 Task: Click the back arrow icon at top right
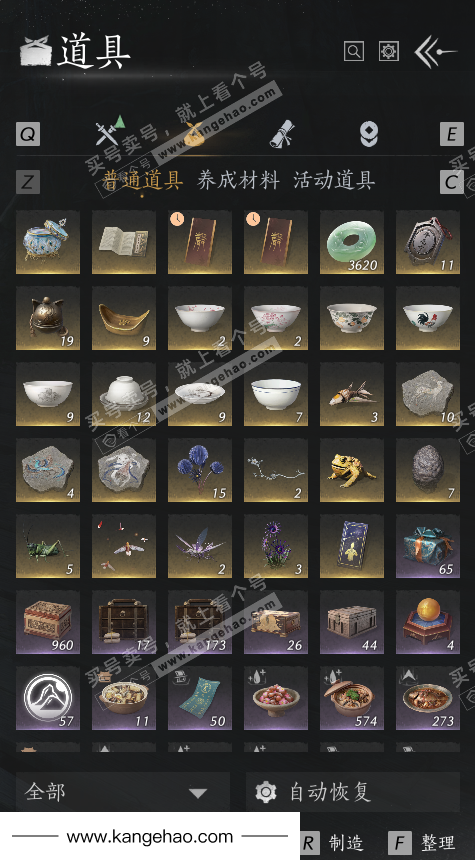click(x=435, y=52)
